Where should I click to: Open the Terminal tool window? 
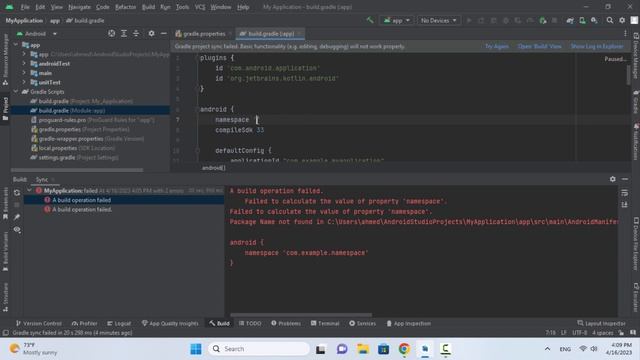325,323
